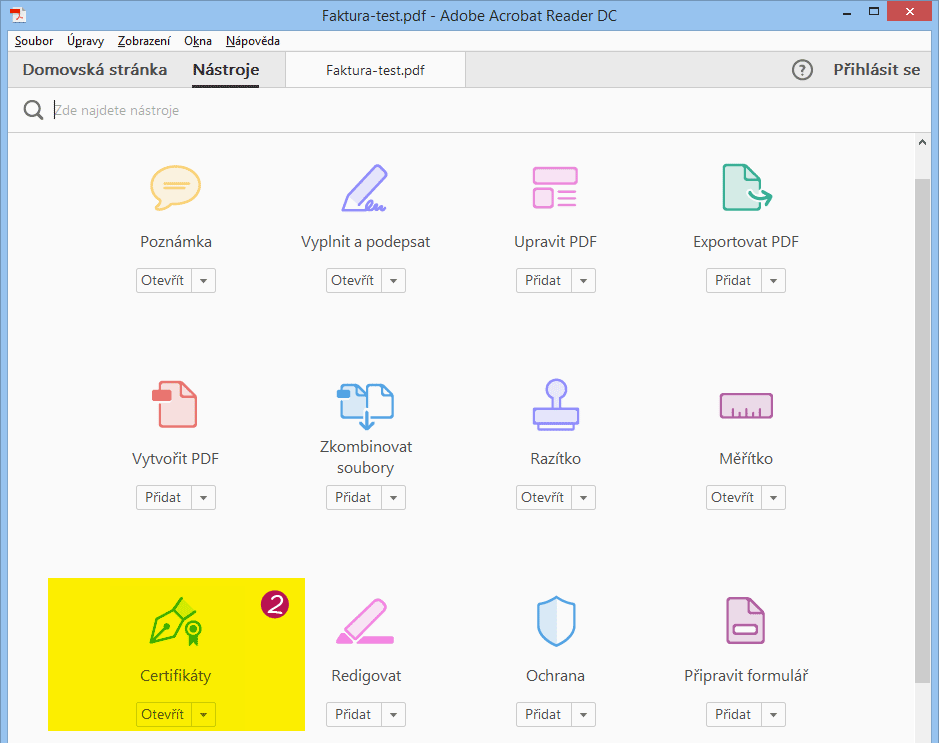Click the Zkombinovat soubory label

(365, 457)
